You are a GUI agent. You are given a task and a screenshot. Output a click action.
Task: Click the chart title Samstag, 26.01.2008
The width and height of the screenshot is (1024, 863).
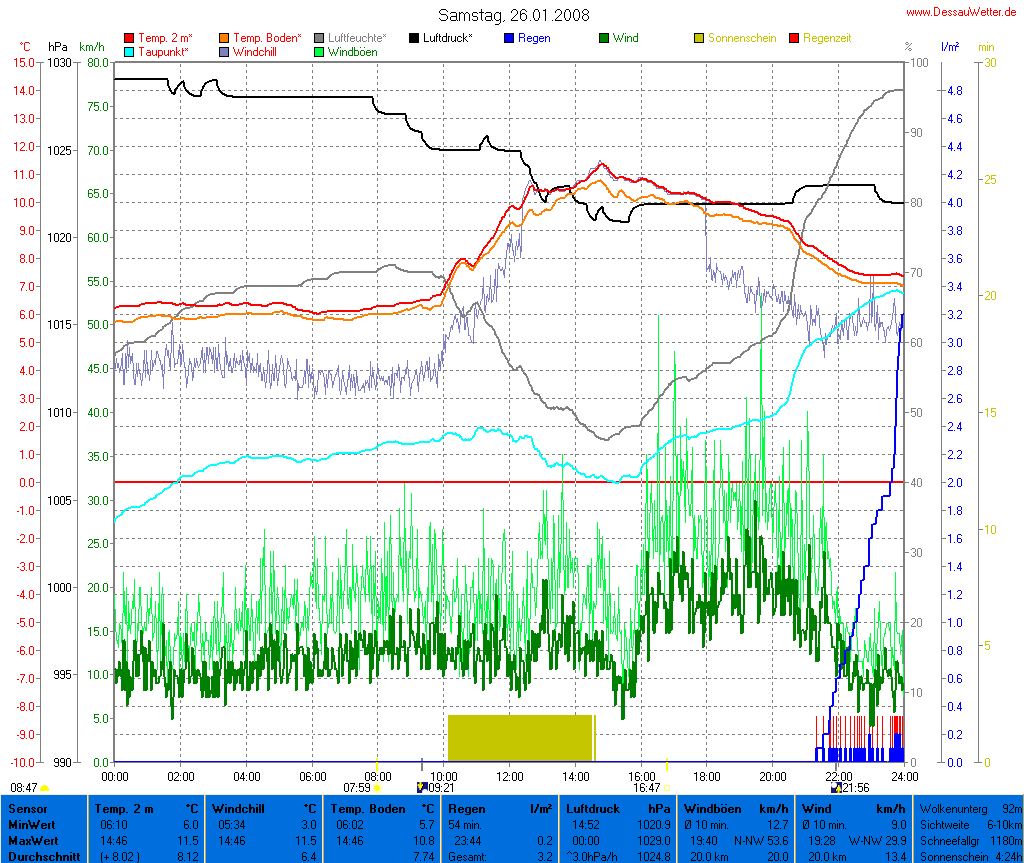pyautogui.click(x=514, y=15)
